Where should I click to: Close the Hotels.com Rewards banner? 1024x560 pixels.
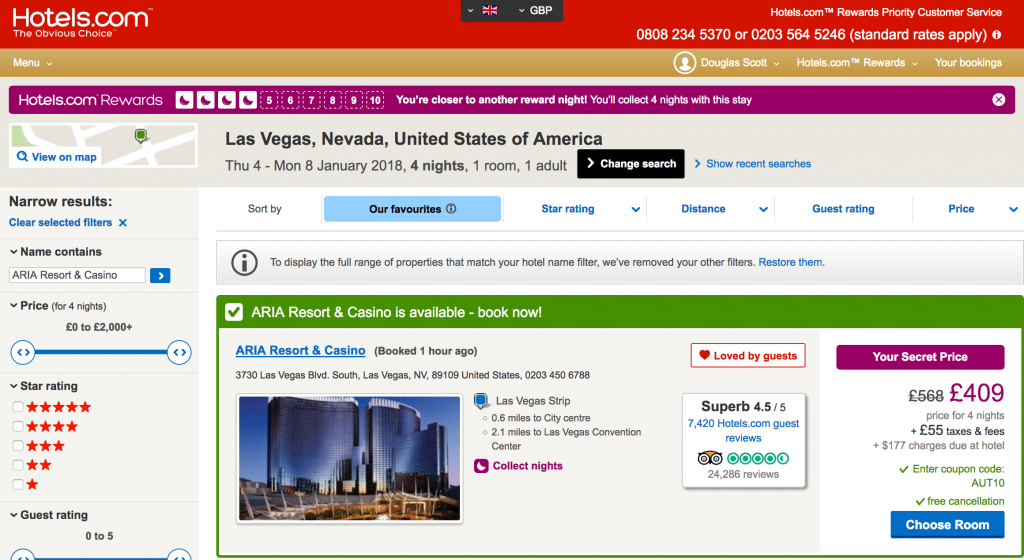coord(998,100)
